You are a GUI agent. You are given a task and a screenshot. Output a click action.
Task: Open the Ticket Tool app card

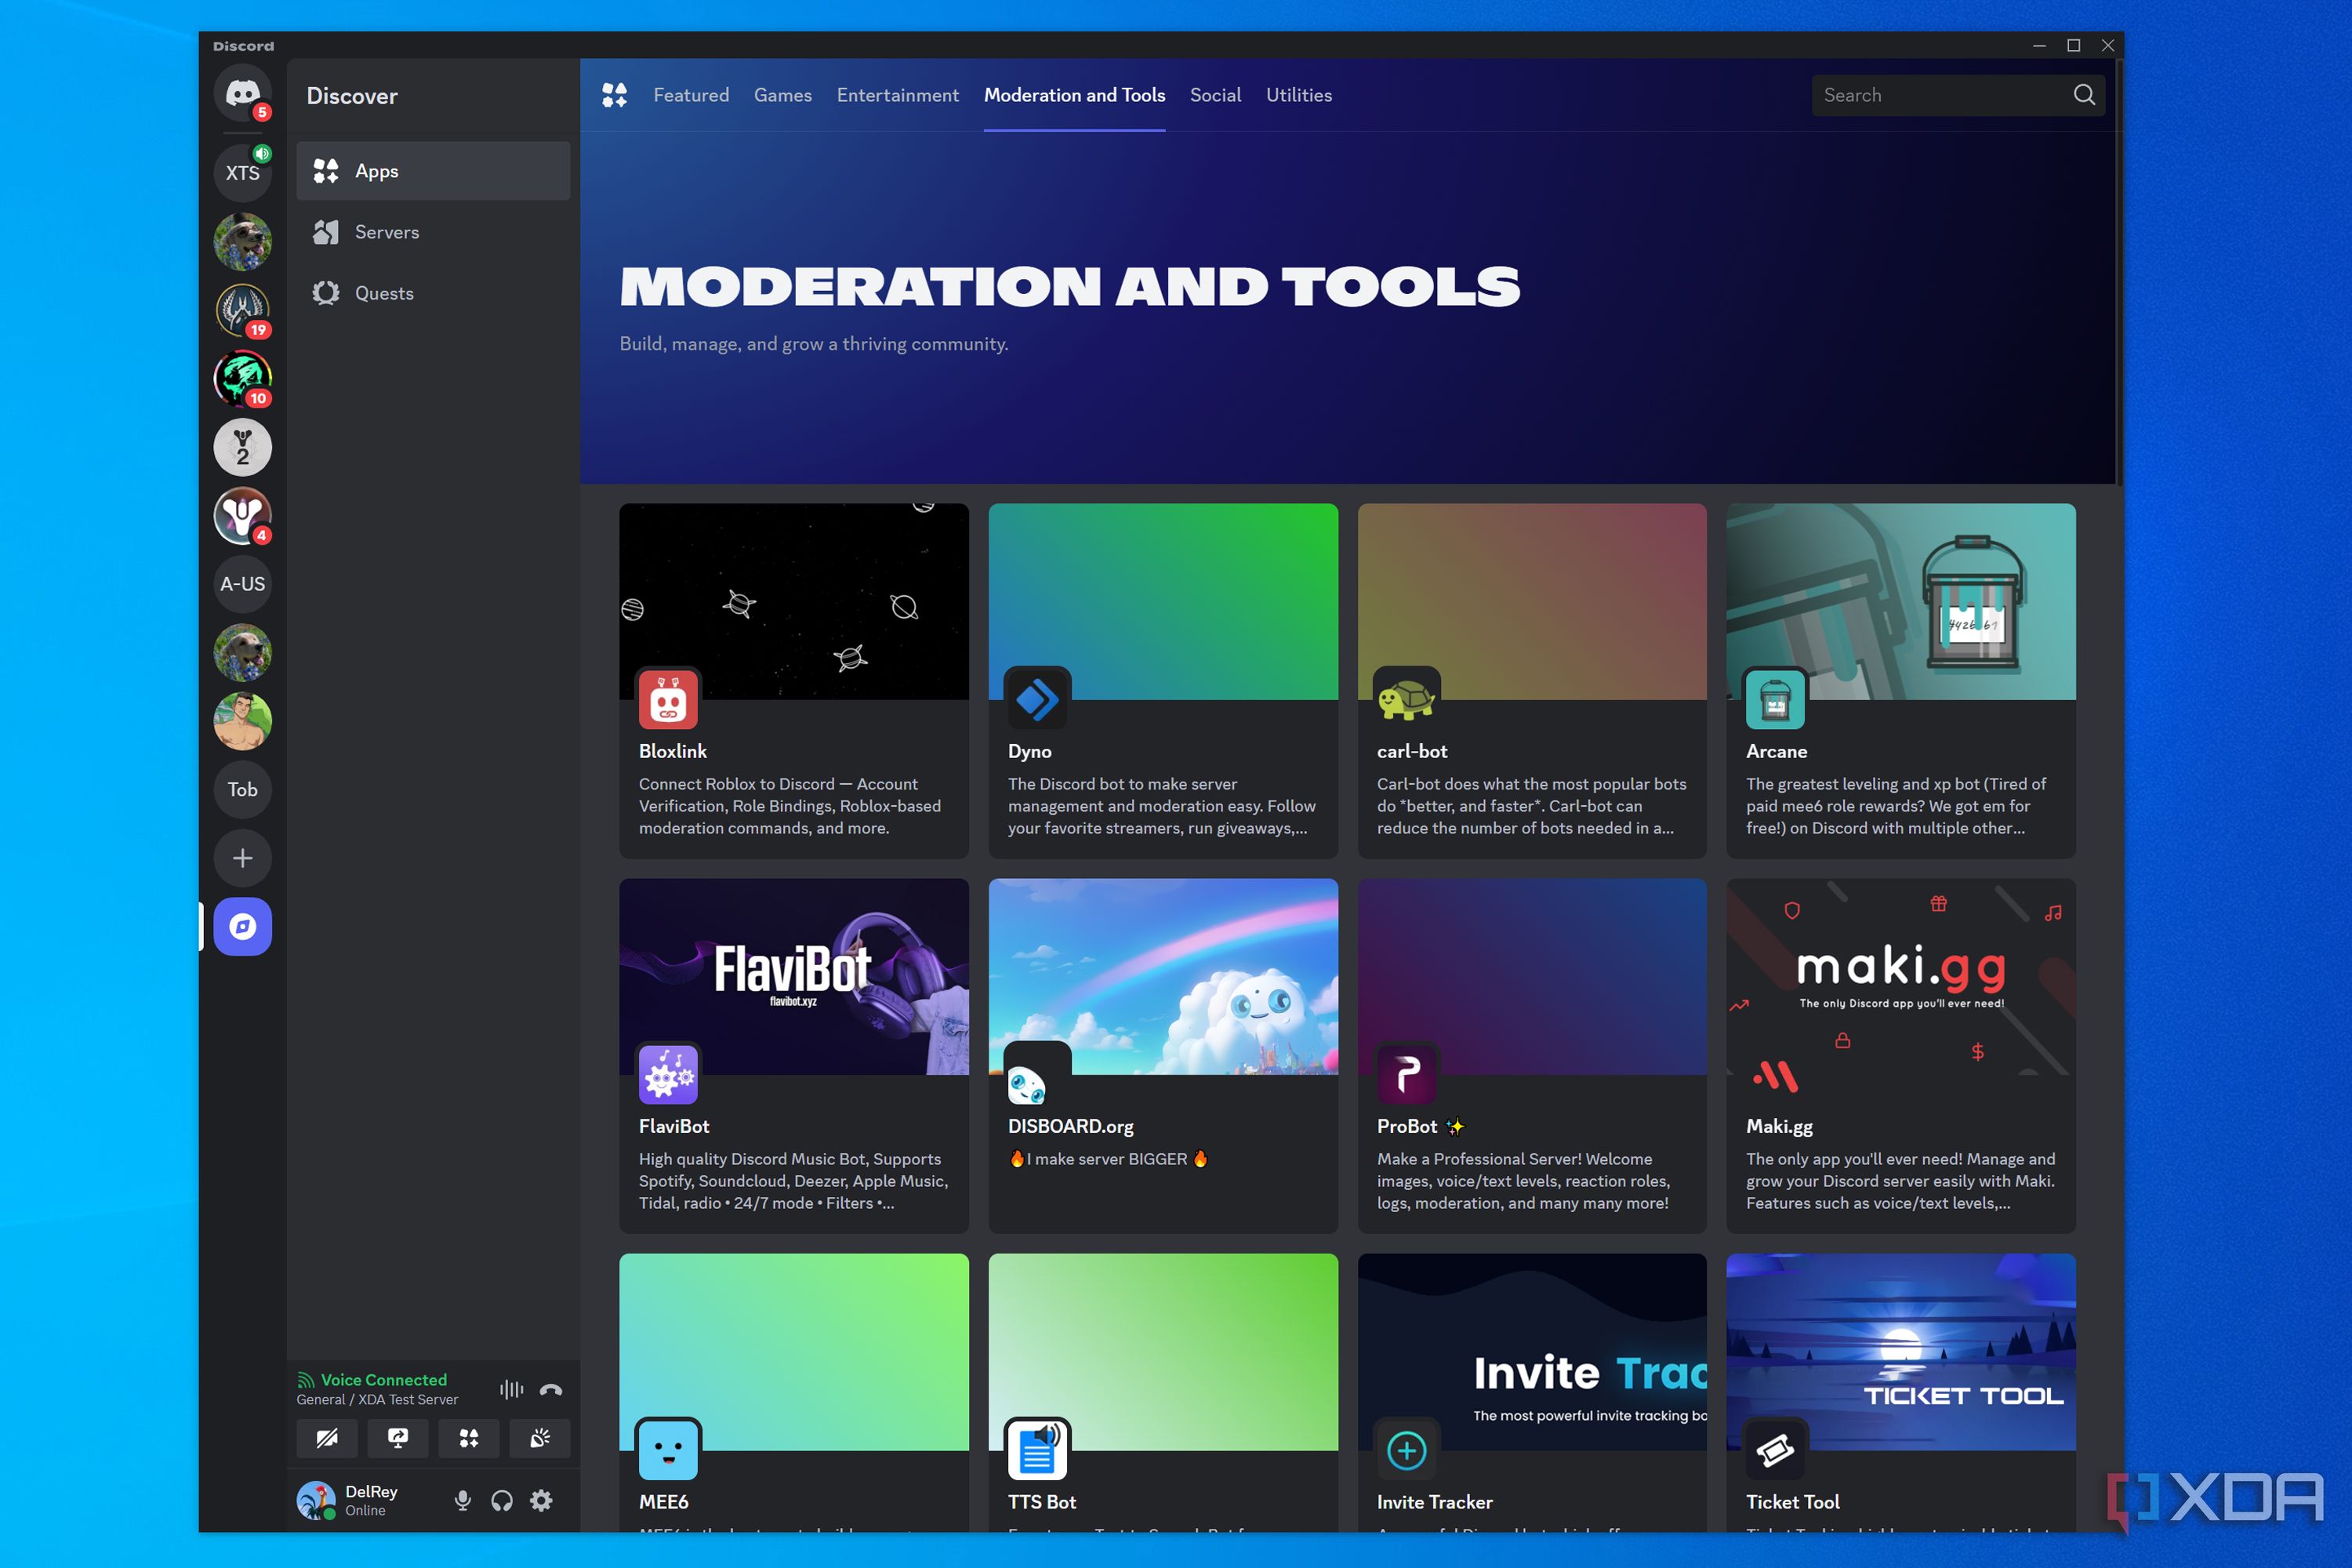coord(1901,1392)
